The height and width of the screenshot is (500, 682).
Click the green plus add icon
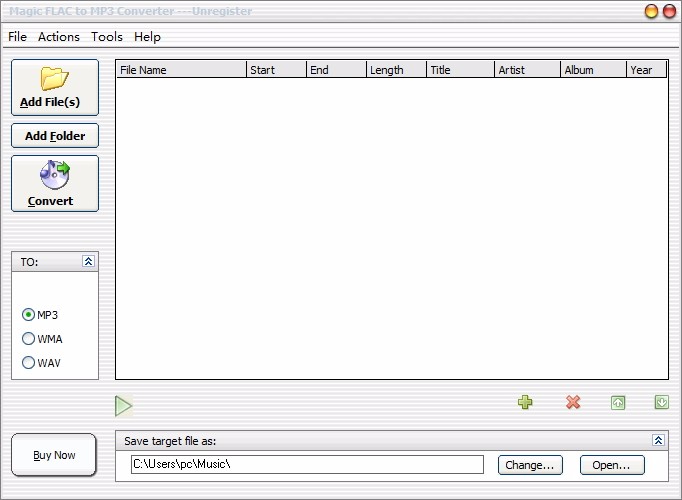(525, 402)
